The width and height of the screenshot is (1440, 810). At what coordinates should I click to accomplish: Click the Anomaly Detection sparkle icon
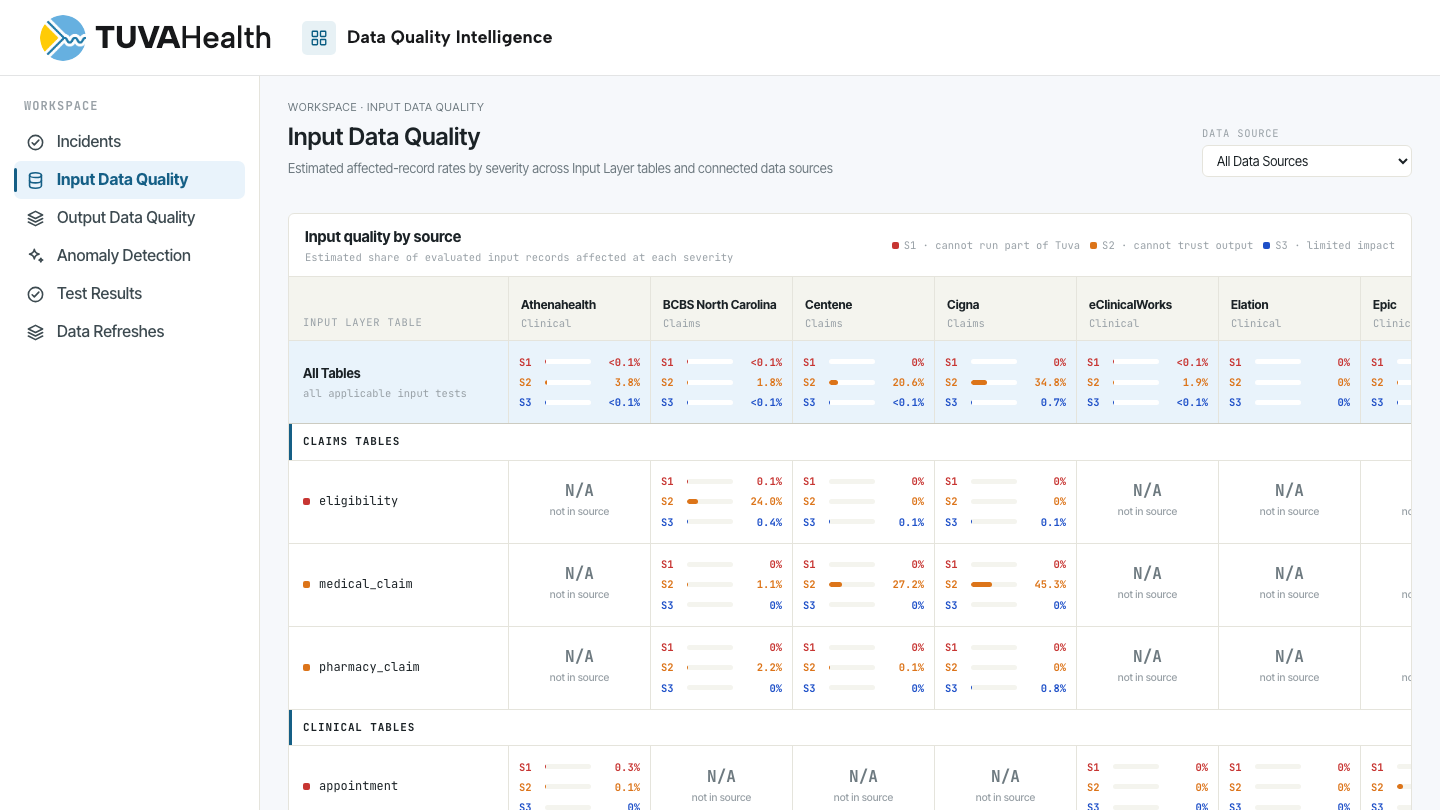(35, 256)
